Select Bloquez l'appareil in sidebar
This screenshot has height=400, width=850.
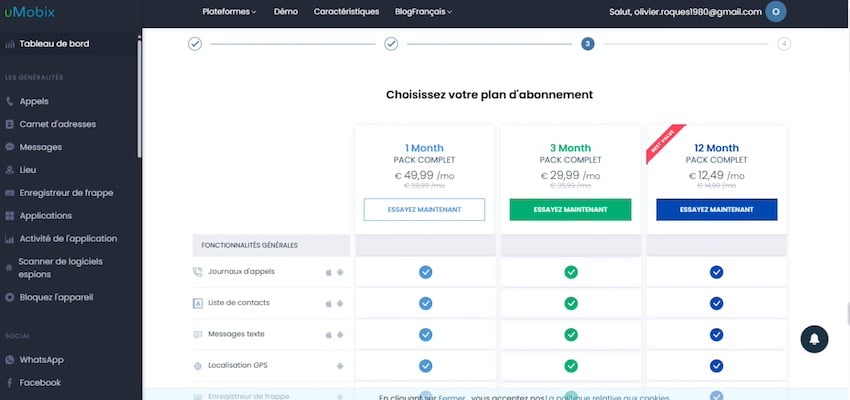(56, 298)
